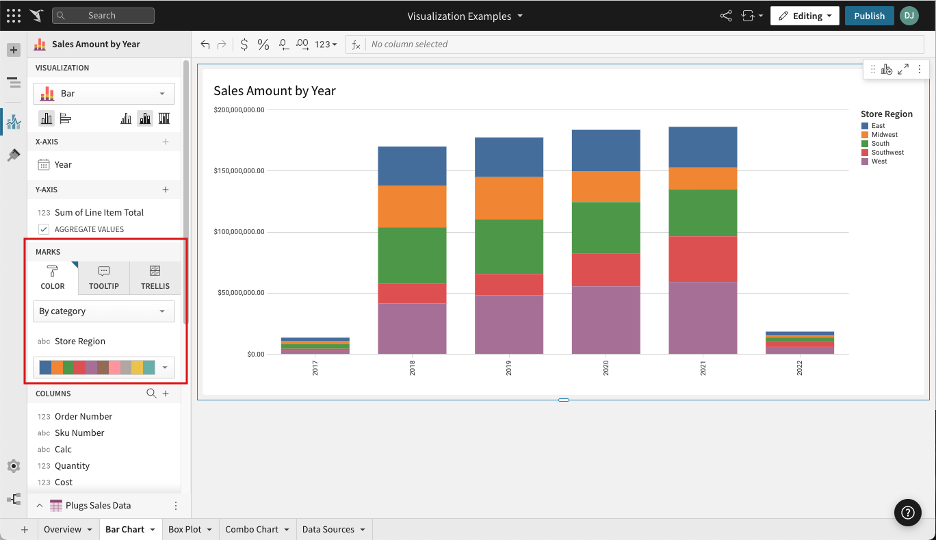
Task: Click the Publish button
Action: tap(869, 16)
